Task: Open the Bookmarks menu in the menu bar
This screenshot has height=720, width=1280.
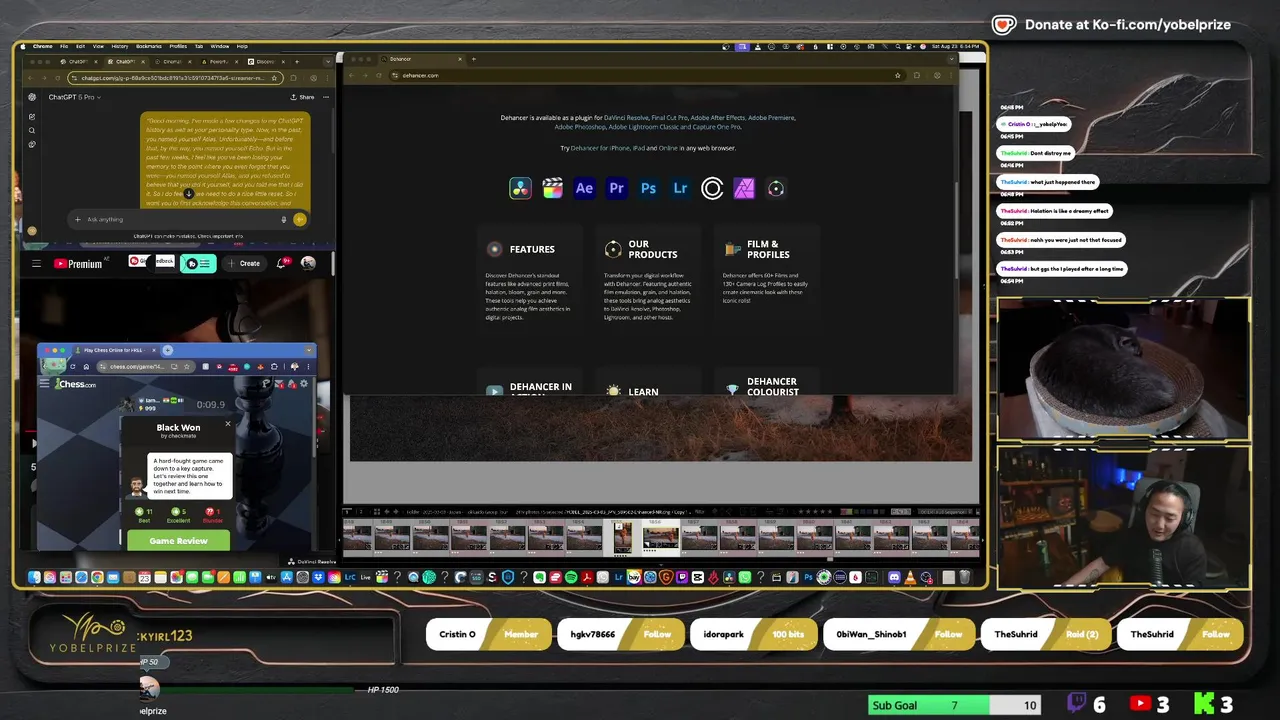Action: (x=148, y=46)
